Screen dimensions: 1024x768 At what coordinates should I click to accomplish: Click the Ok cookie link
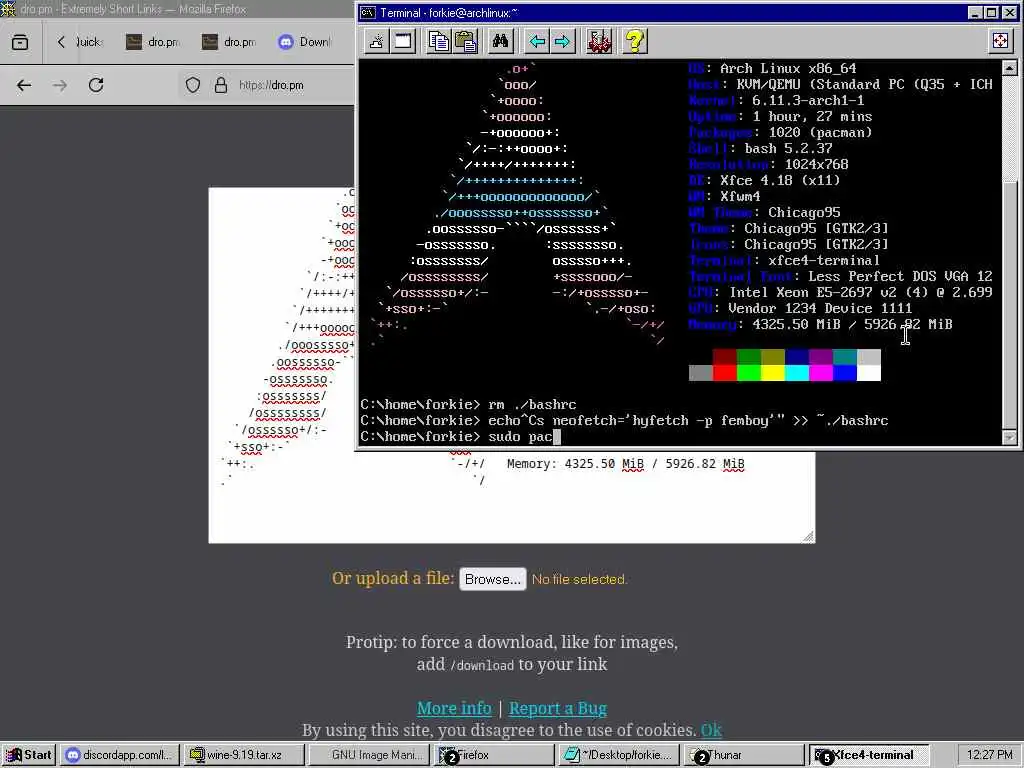point(711,729)
